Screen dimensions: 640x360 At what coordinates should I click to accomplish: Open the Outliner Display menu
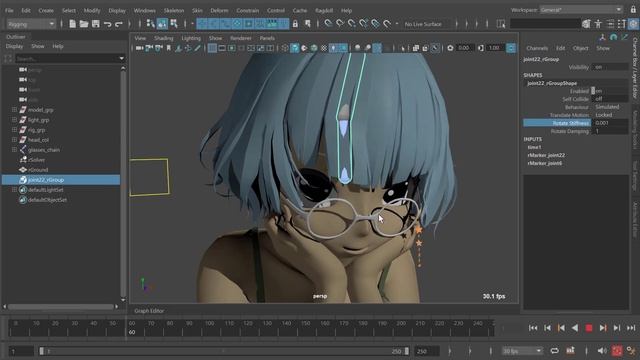pos(14,47)
